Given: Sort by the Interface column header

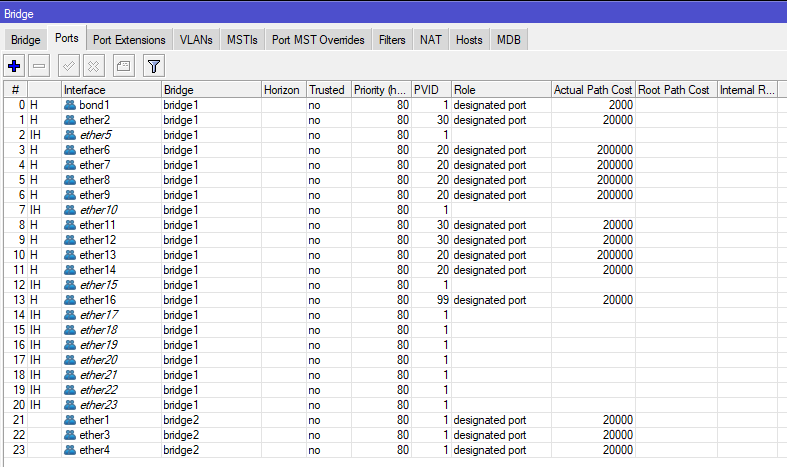Looking at the screenshot, I should pyautogui.click(x=111, y=90).
